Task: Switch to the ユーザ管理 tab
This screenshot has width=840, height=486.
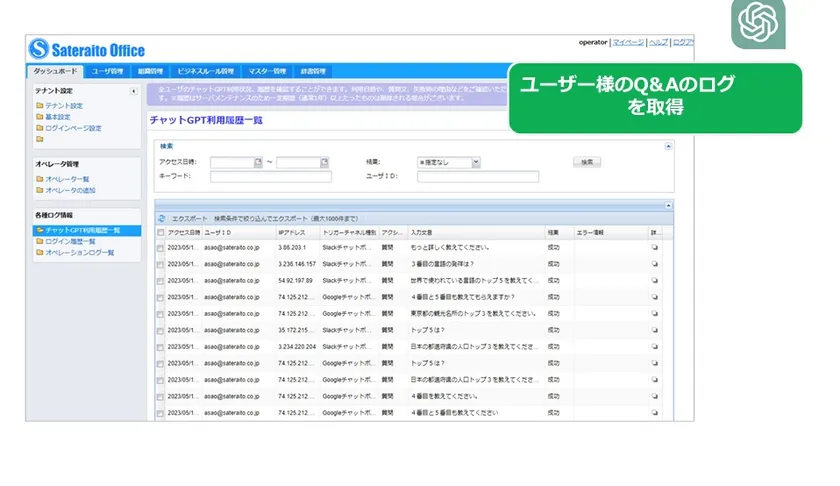Action: 108,72
